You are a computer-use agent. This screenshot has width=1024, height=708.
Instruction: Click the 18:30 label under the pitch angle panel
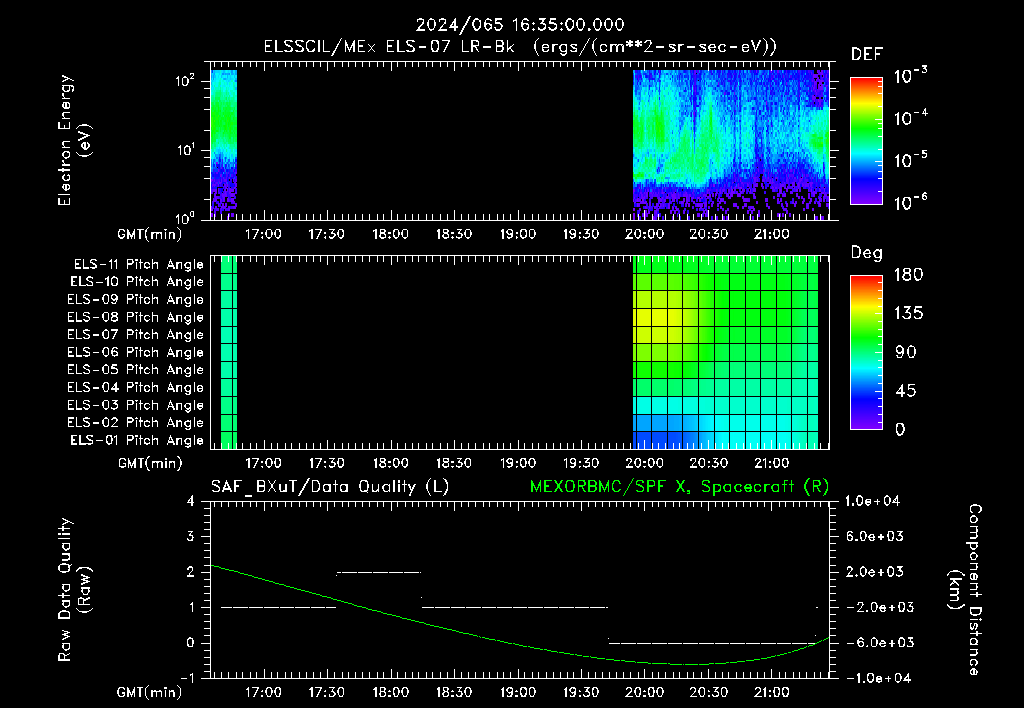pos(454,463)
